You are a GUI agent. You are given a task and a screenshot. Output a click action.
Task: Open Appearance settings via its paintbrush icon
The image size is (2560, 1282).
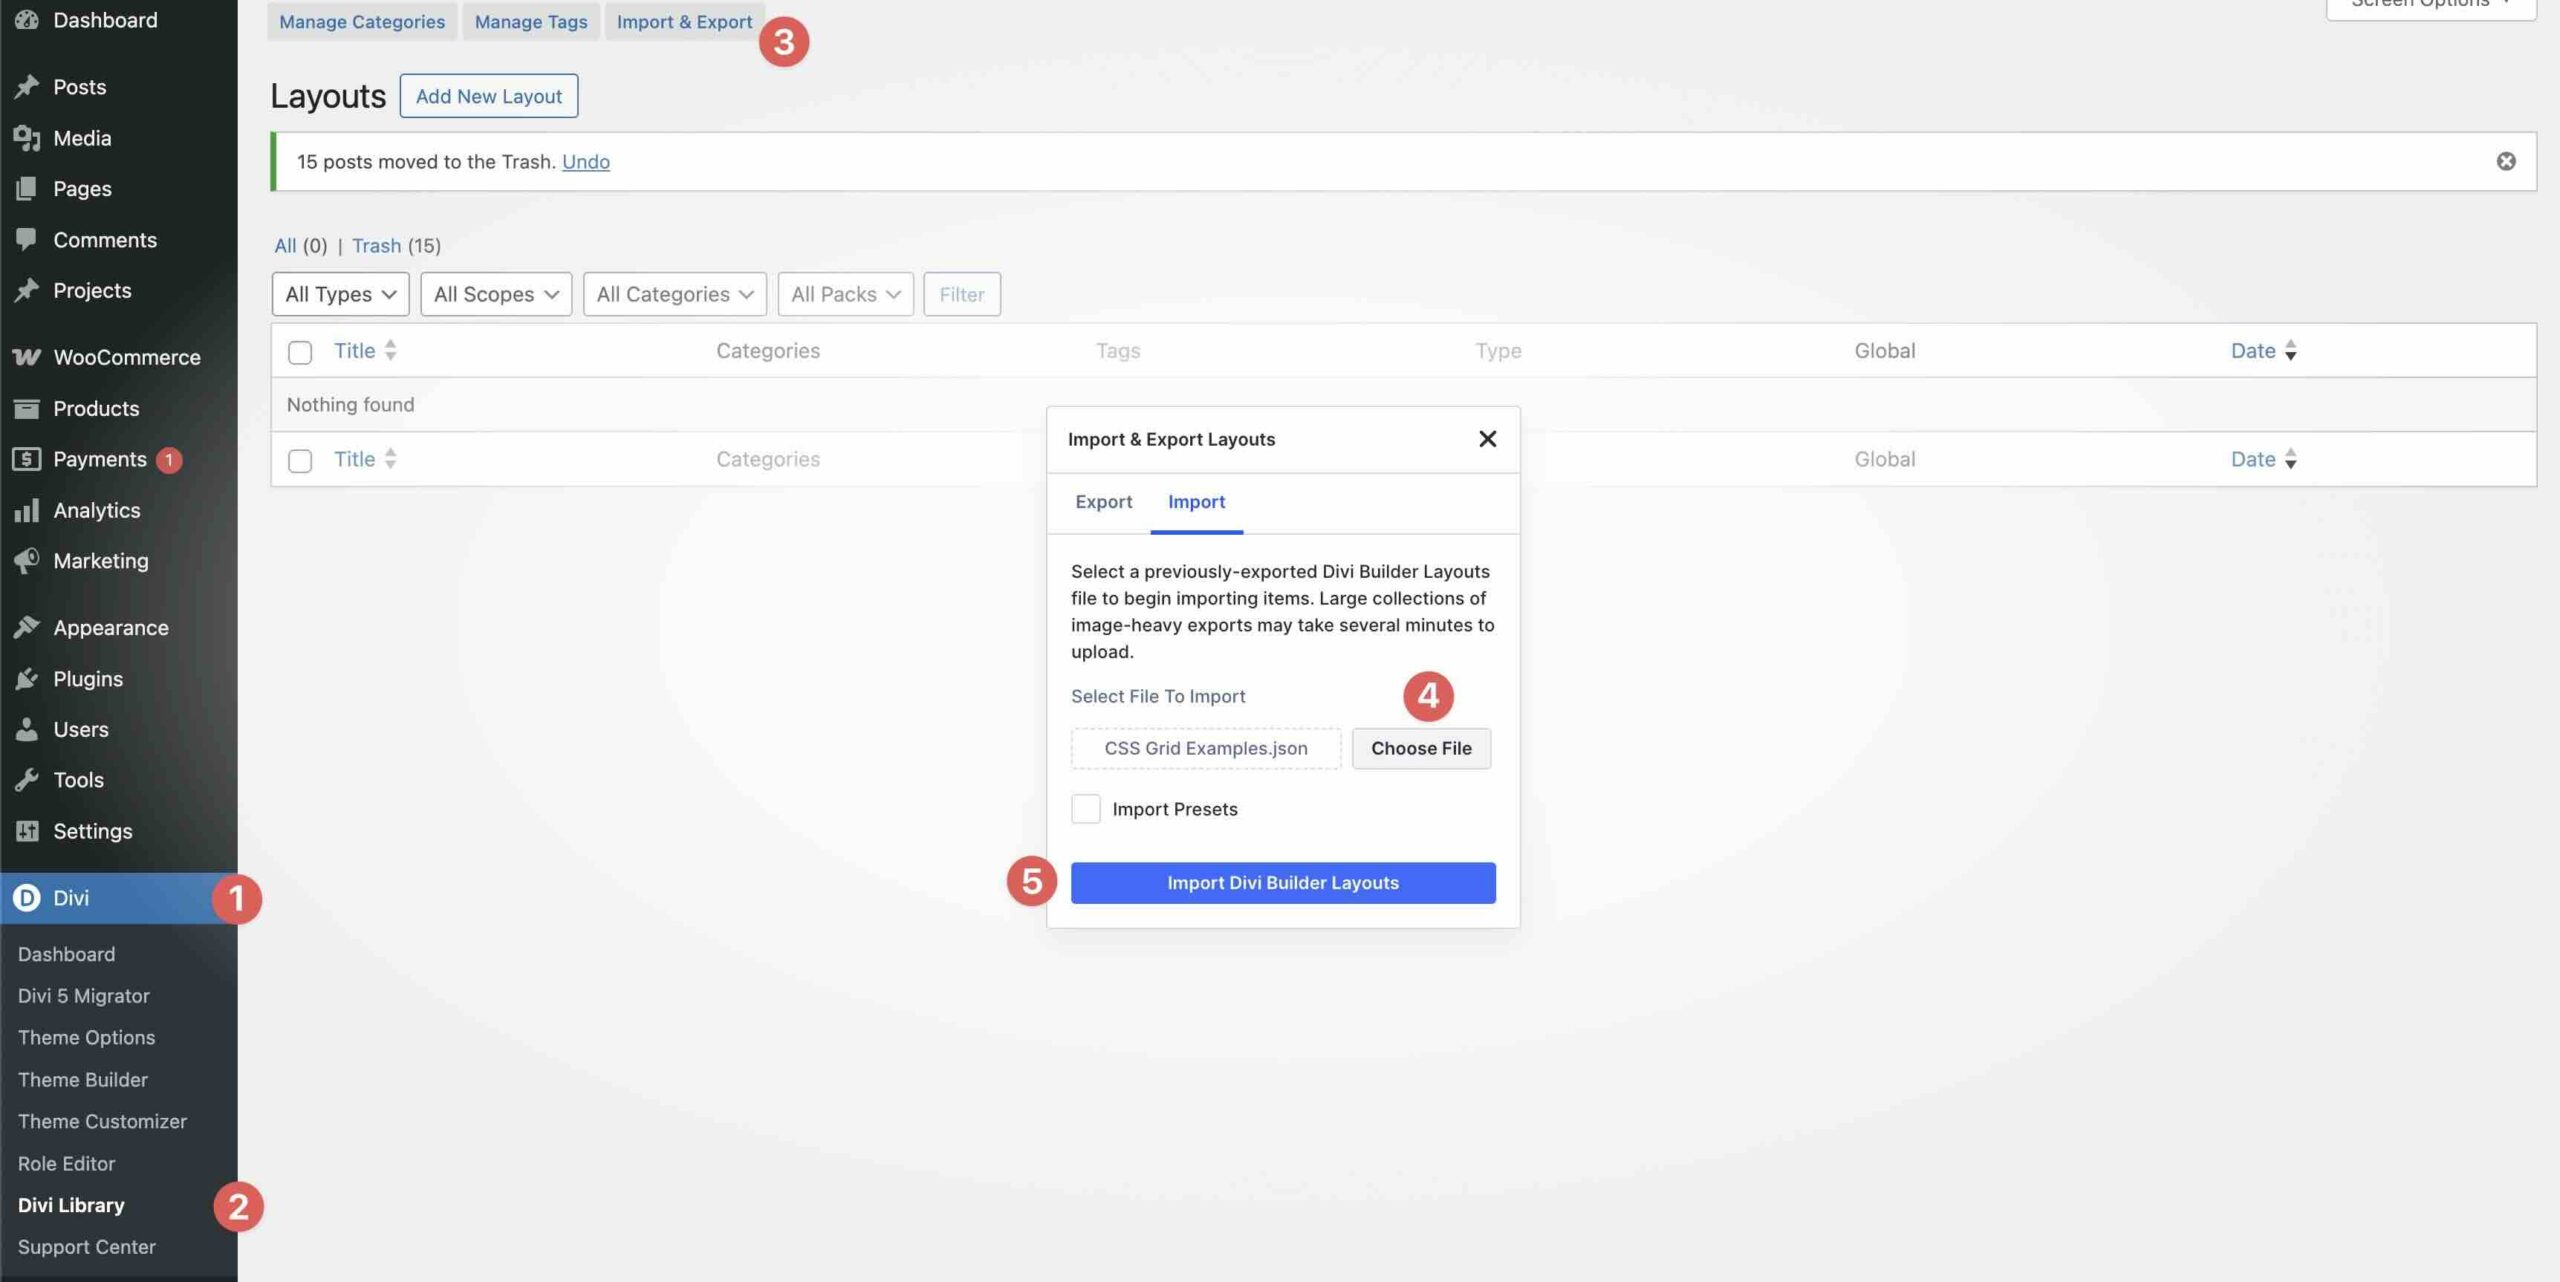27,627
